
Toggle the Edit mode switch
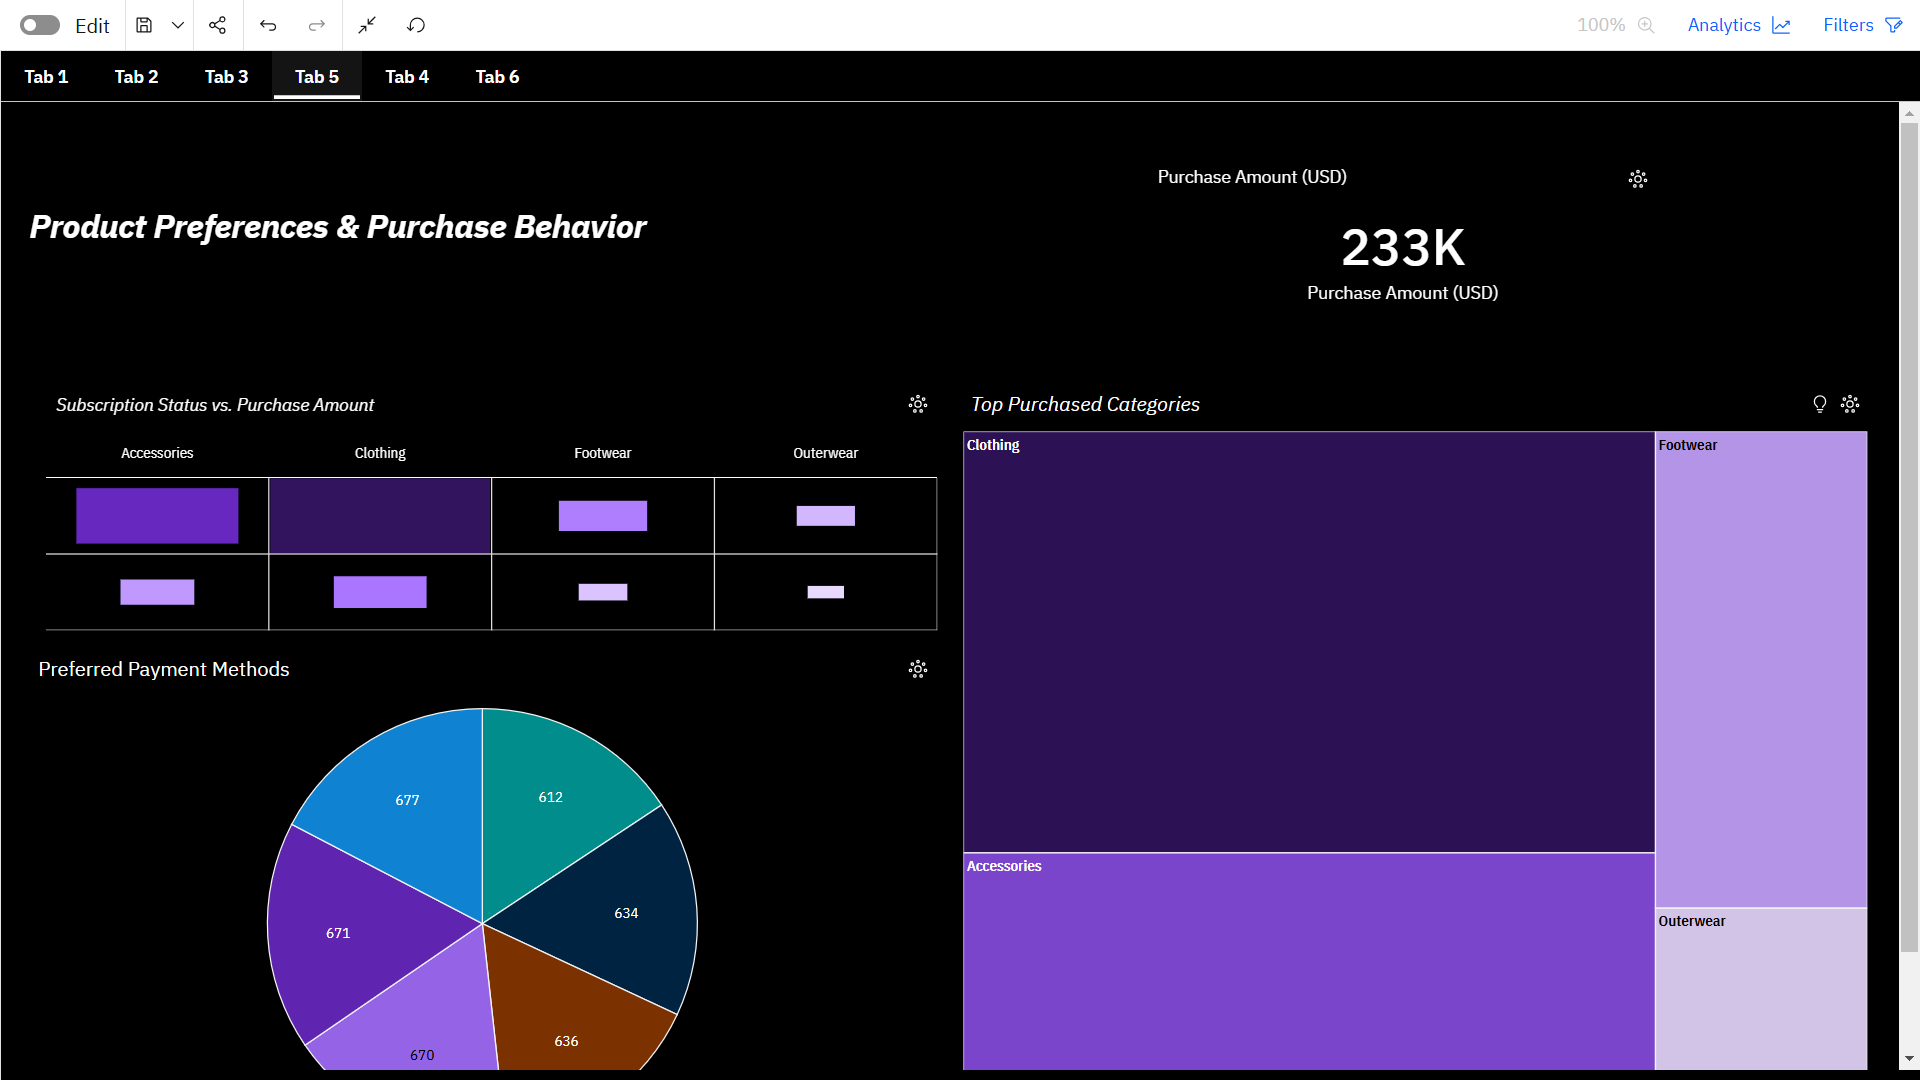pos(40,25)
